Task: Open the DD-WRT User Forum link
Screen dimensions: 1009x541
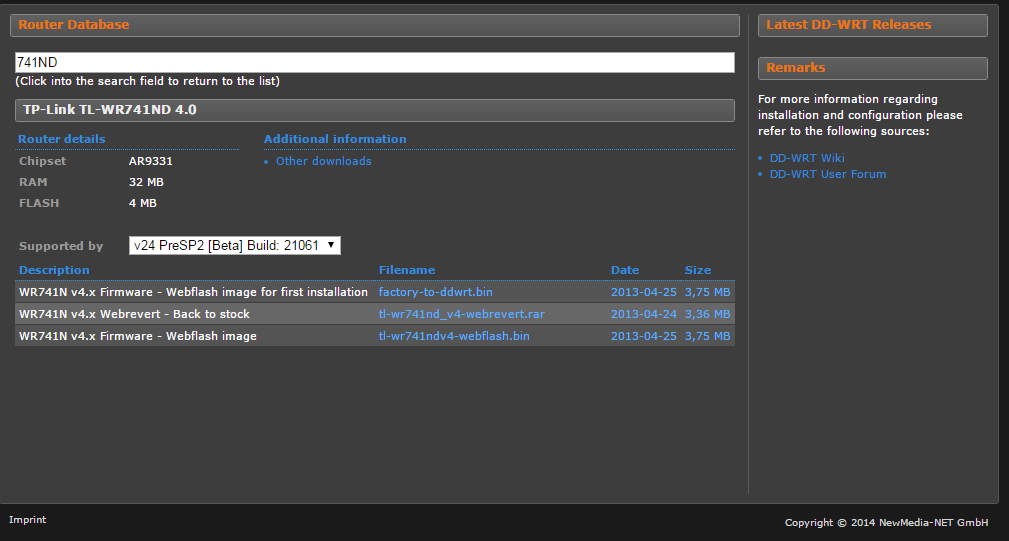Action: pyautogui.click(x=828, y=174)
